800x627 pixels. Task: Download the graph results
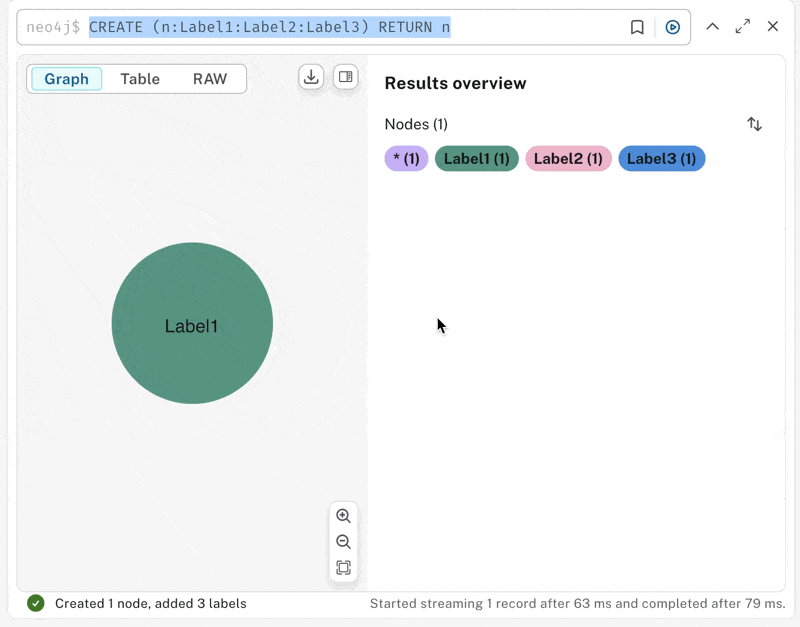click(x=311, y=77)
